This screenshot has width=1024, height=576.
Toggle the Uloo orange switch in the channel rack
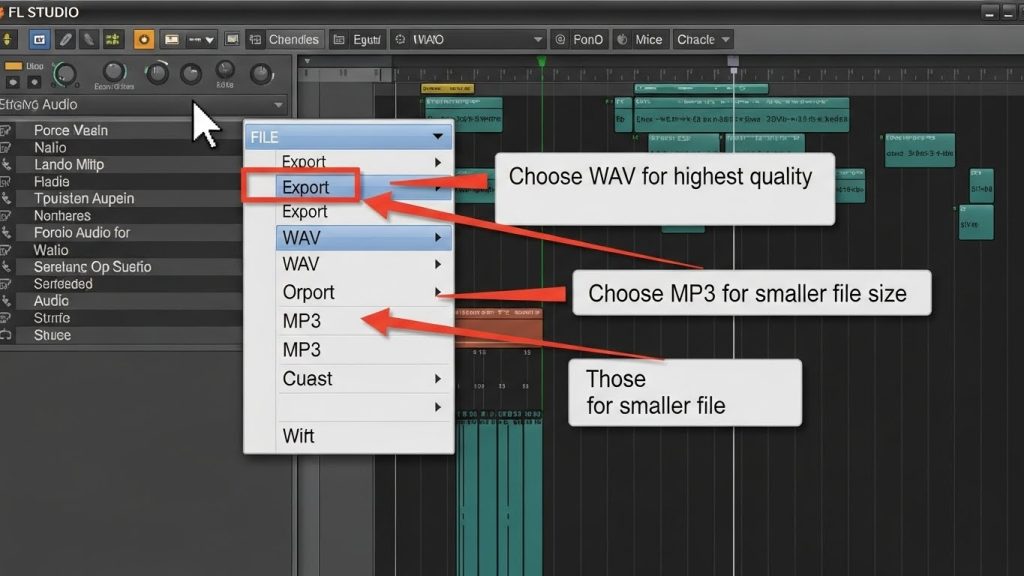(14, 65)
